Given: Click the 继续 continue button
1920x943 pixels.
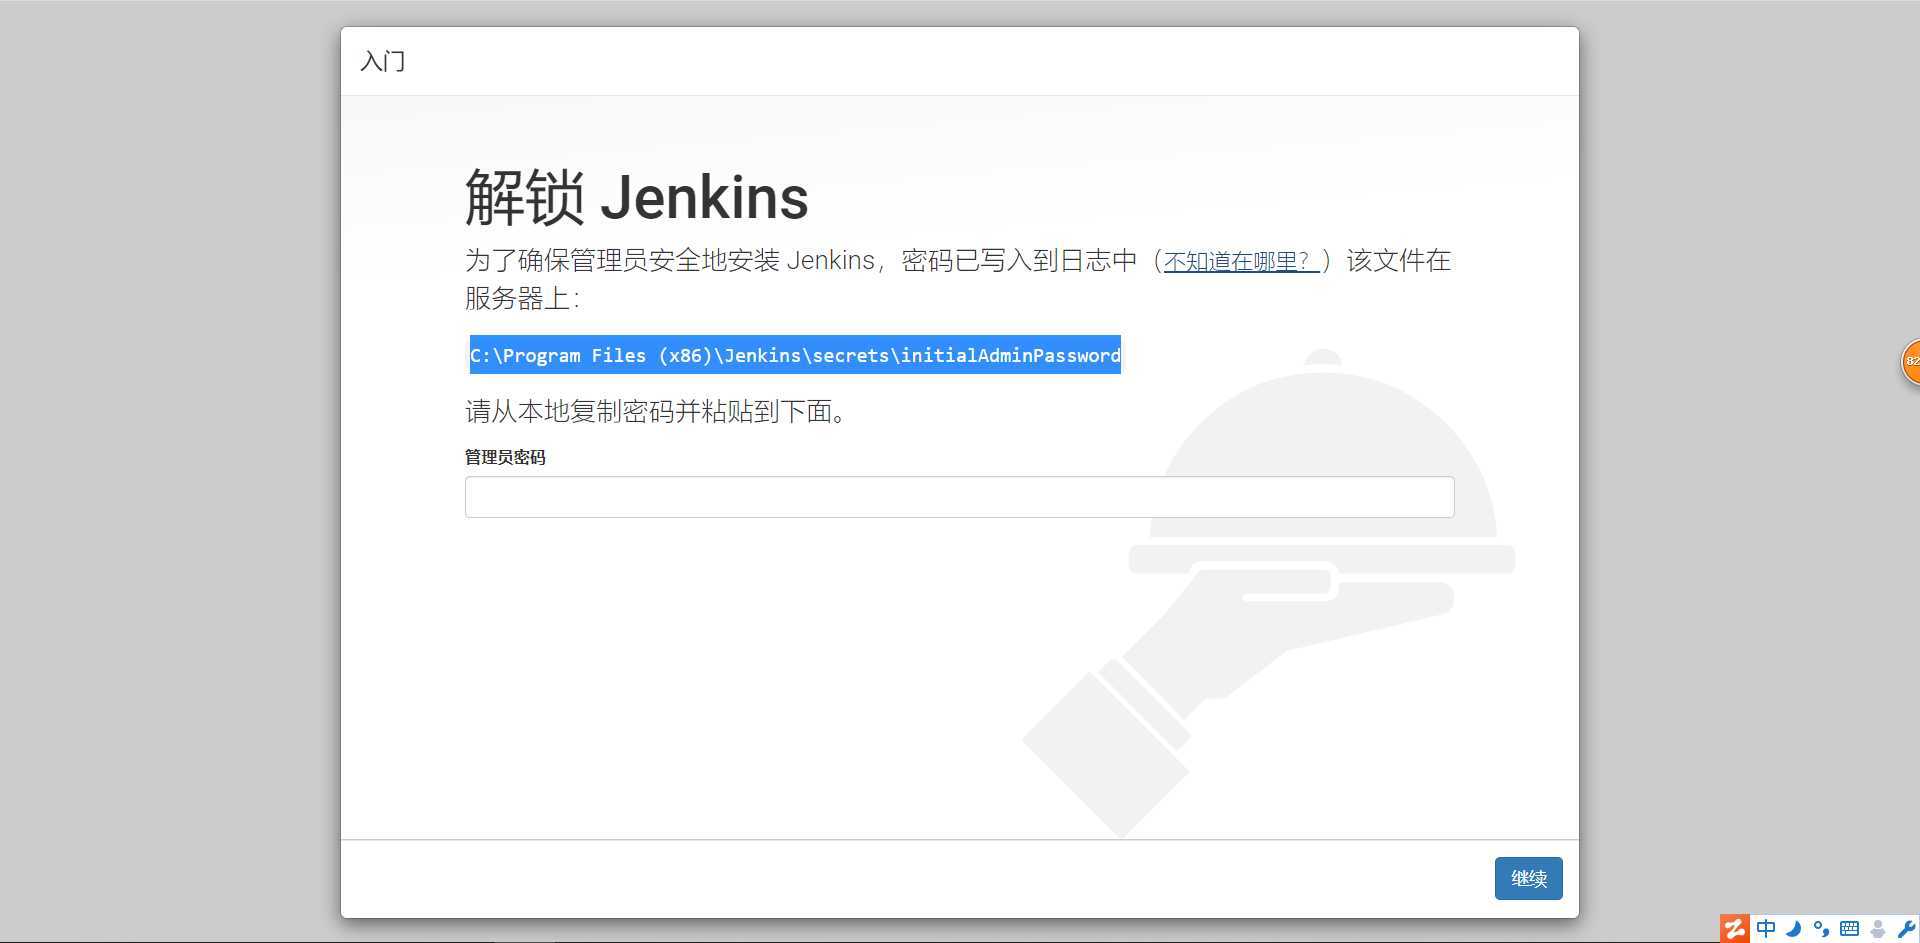Looking at the screenshot, I should (1528, 878).
